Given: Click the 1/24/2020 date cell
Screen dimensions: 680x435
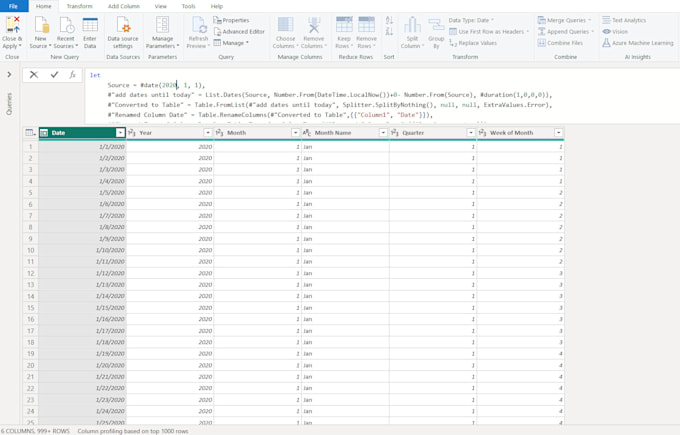Looking at the screenshot, I should [x=82, y=411].
